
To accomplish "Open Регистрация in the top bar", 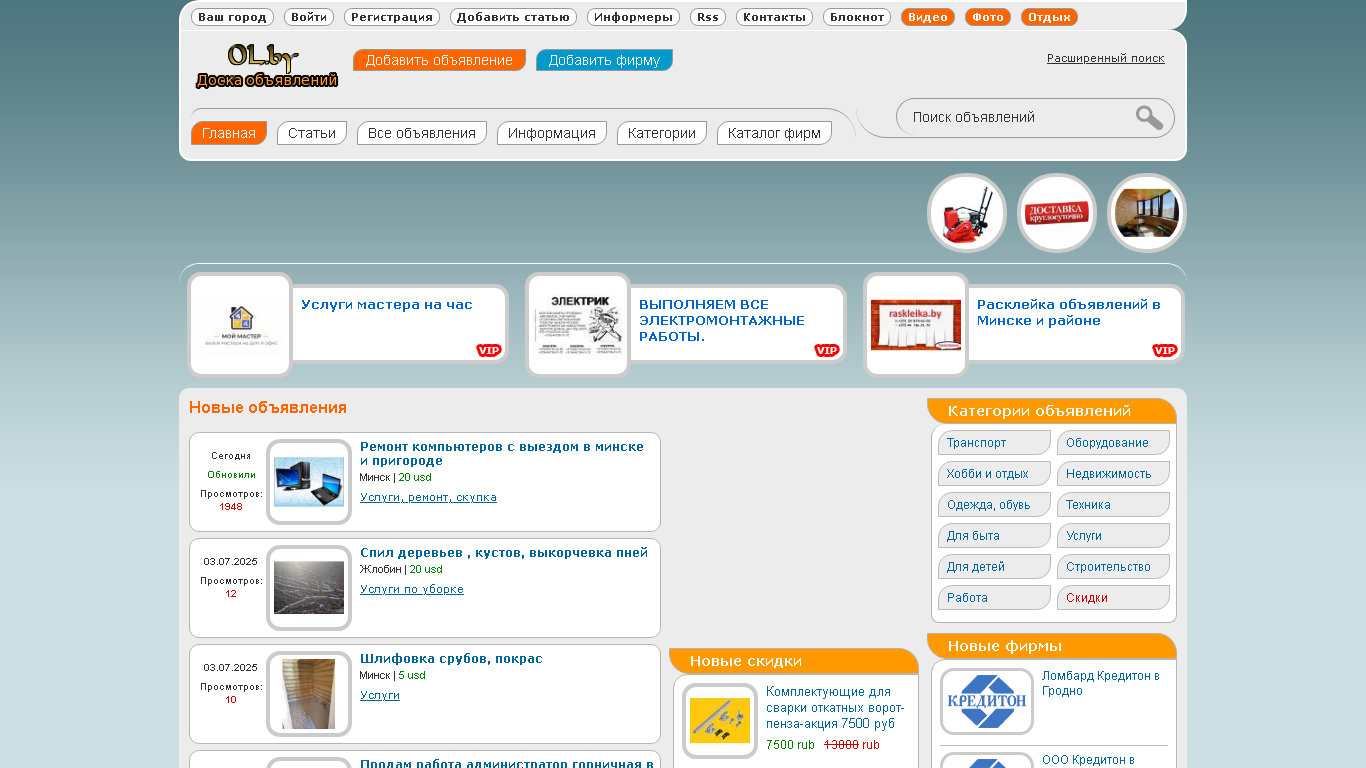I will click(392, 17).
